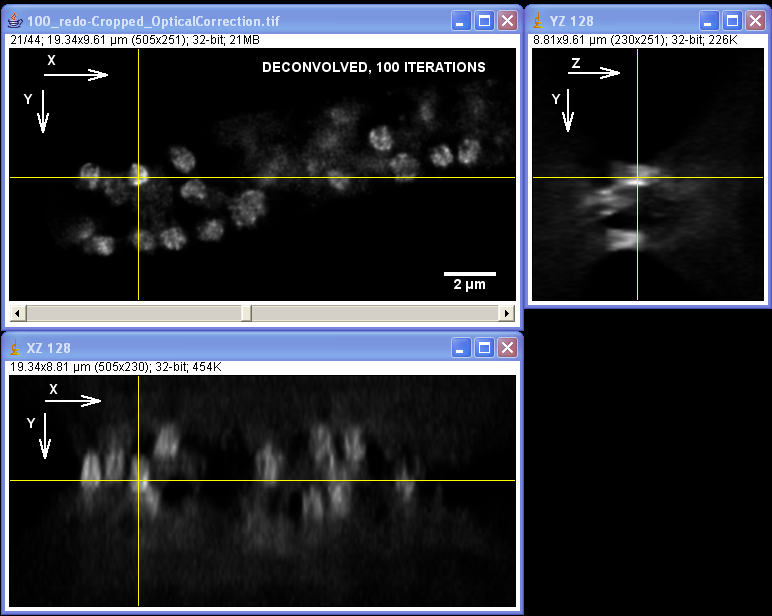772x616 pixels.
Task: Maximize the 100_redo-Cropped_OpticalCorrection.tif window
Action: click(484, 21)
